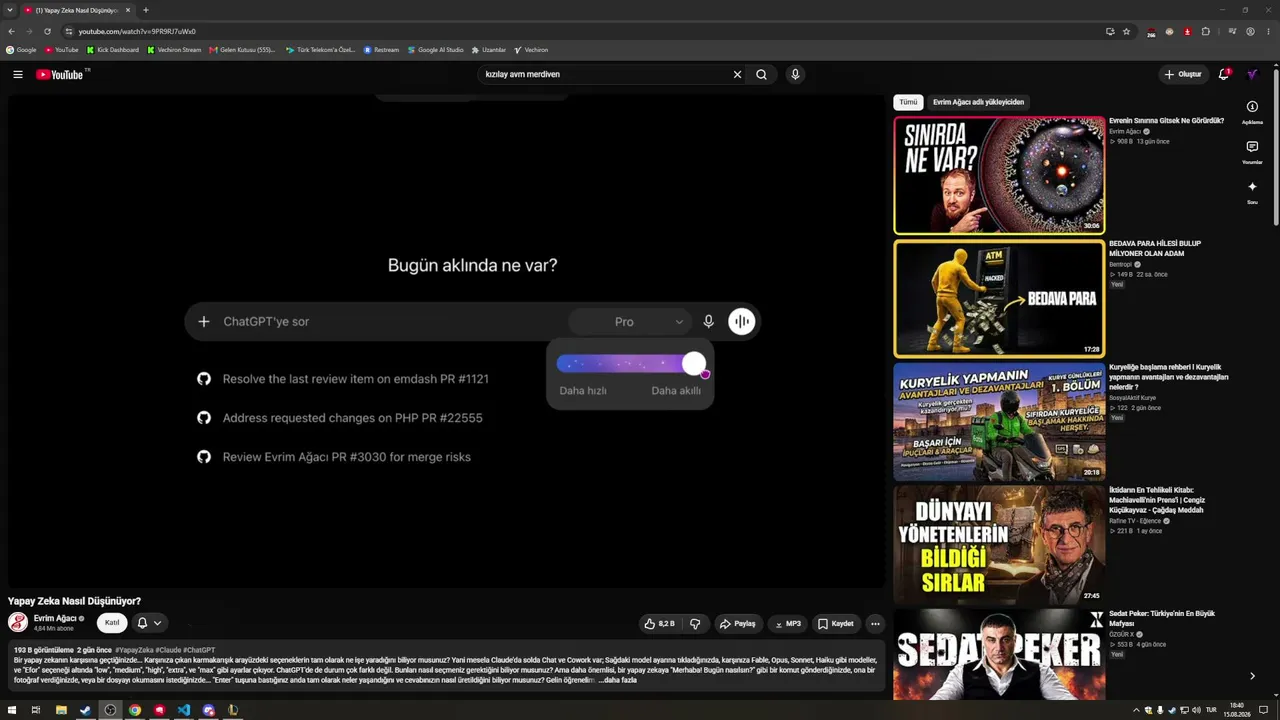Open the Kick Dashboard bookmark
Viewport: 1280px width, 720px height.
coord(113,49)
